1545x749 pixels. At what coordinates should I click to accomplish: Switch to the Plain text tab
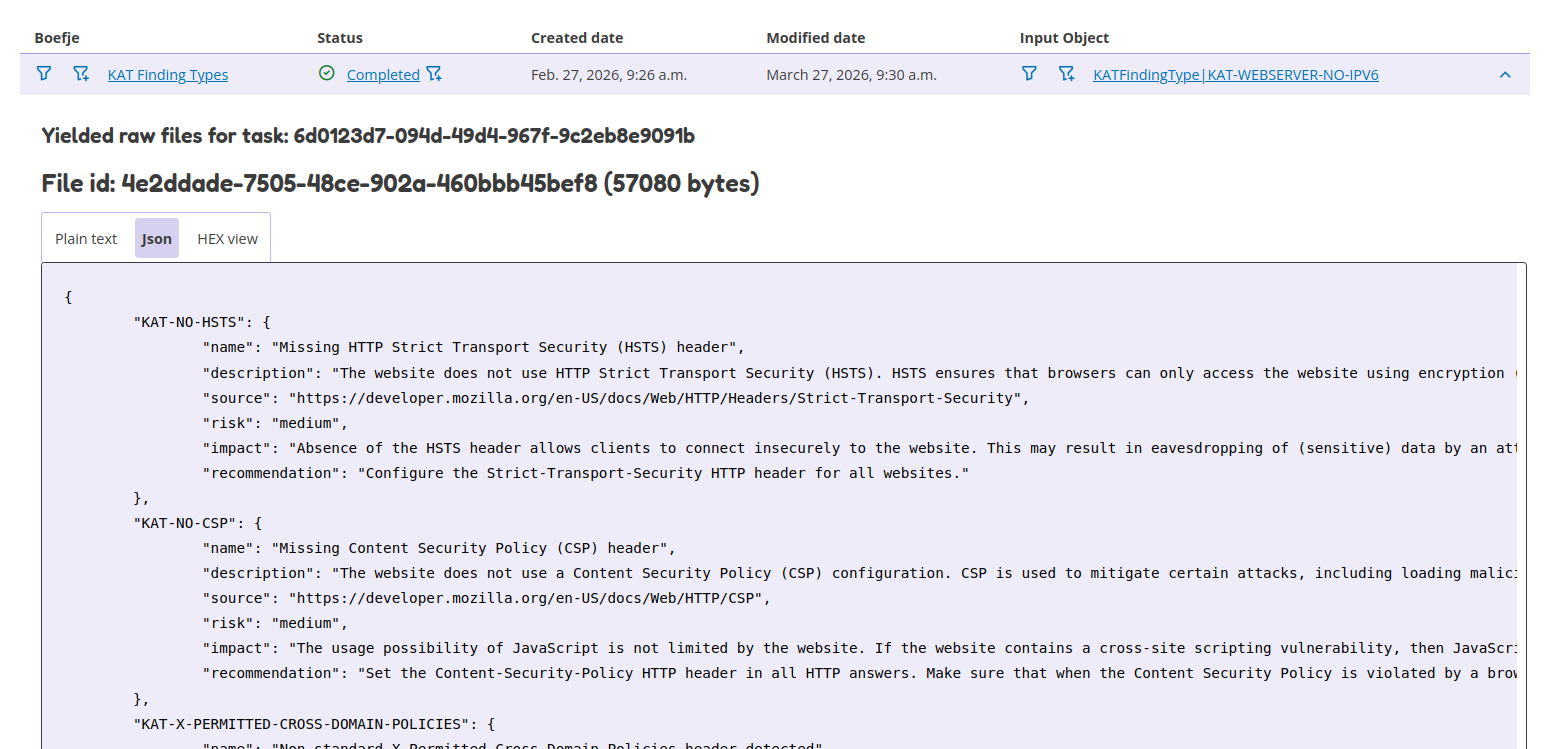point(86,239)
